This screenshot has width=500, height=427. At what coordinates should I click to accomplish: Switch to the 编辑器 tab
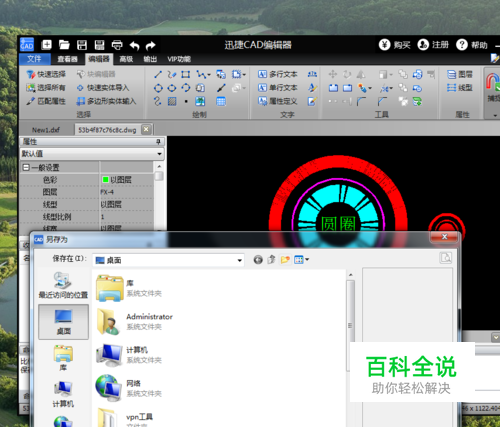99,59
